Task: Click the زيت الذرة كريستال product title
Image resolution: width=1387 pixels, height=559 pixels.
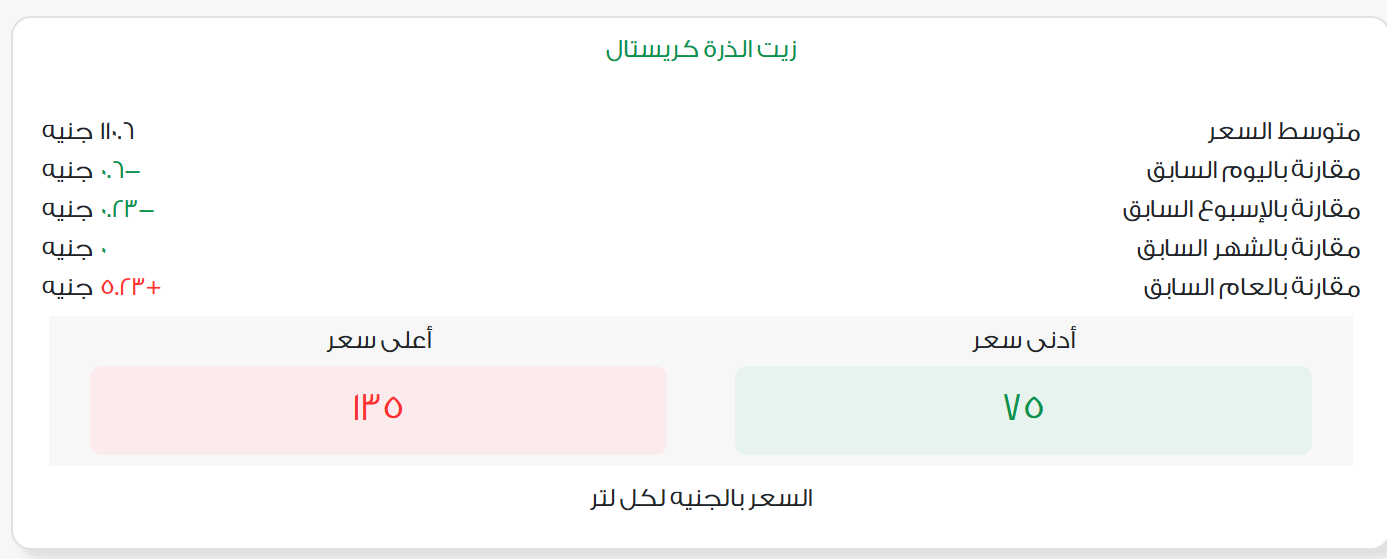Action: [x=701, y=50]
